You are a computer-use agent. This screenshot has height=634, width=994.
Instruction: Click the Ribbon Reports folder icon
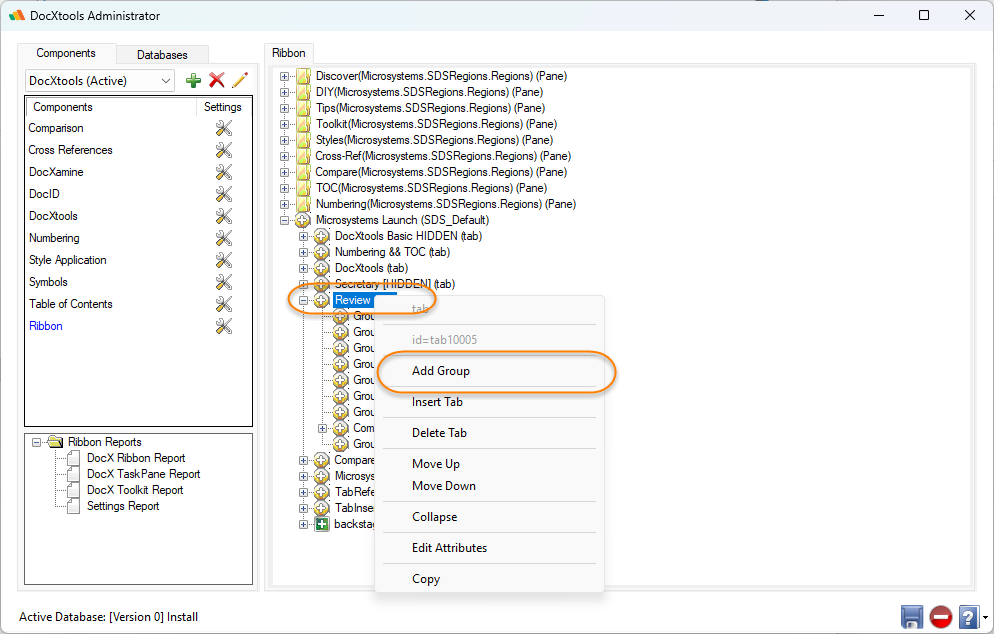point(55,442)
